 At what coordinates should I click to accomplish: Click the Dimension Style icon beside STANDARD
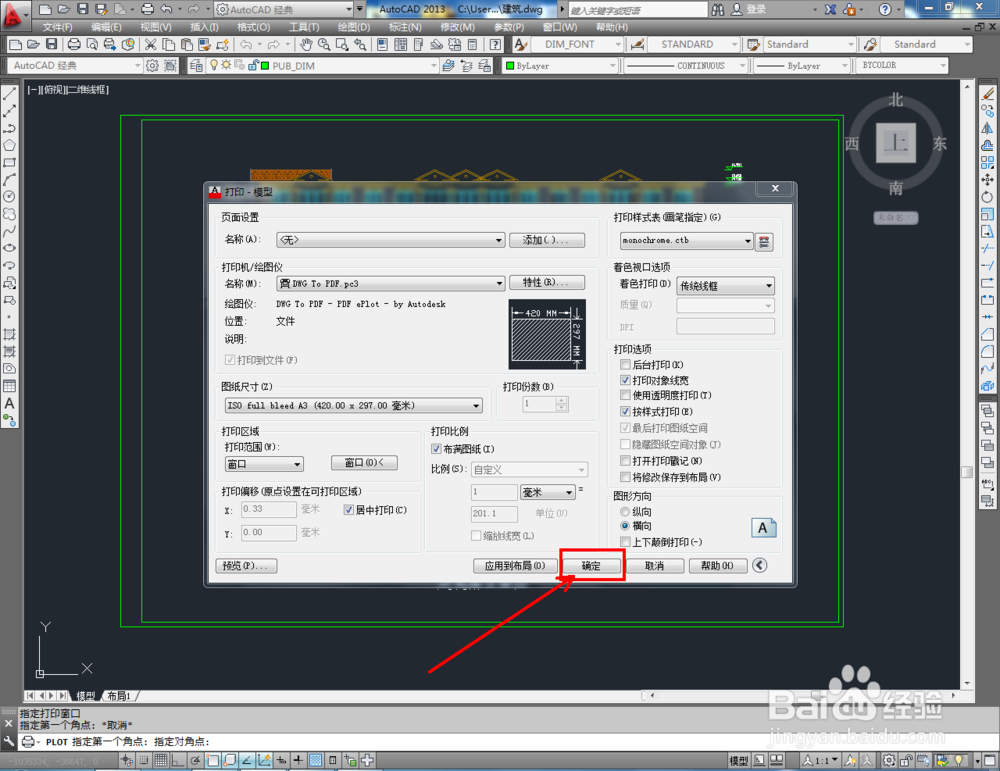[x=636, y=44]
